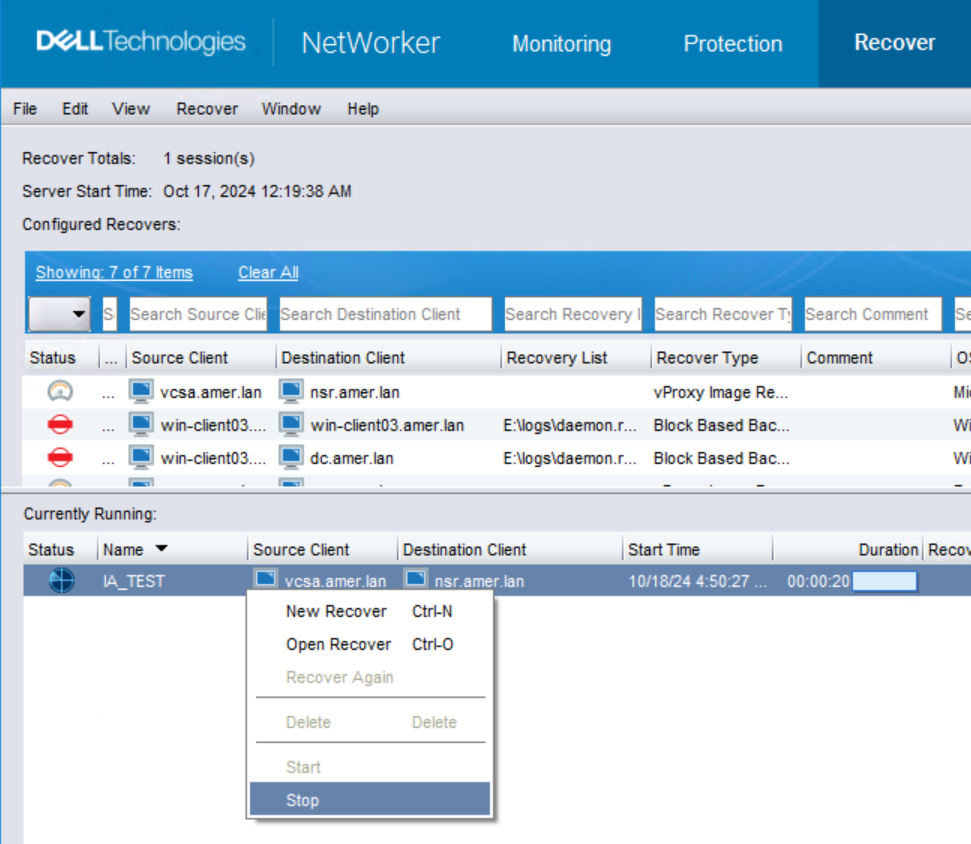Click the IA_TEST recovery progress bar

(884, 581)
